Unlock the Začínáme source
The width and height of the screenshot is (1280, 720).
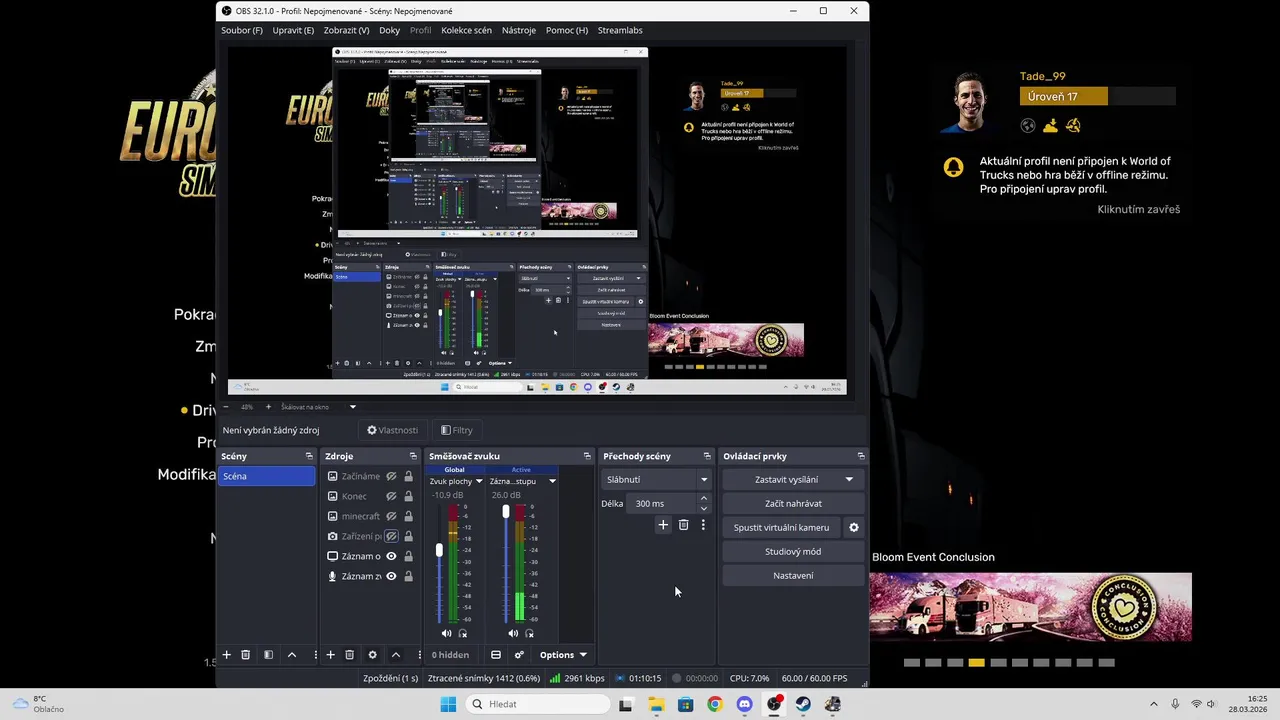[408, 476]
